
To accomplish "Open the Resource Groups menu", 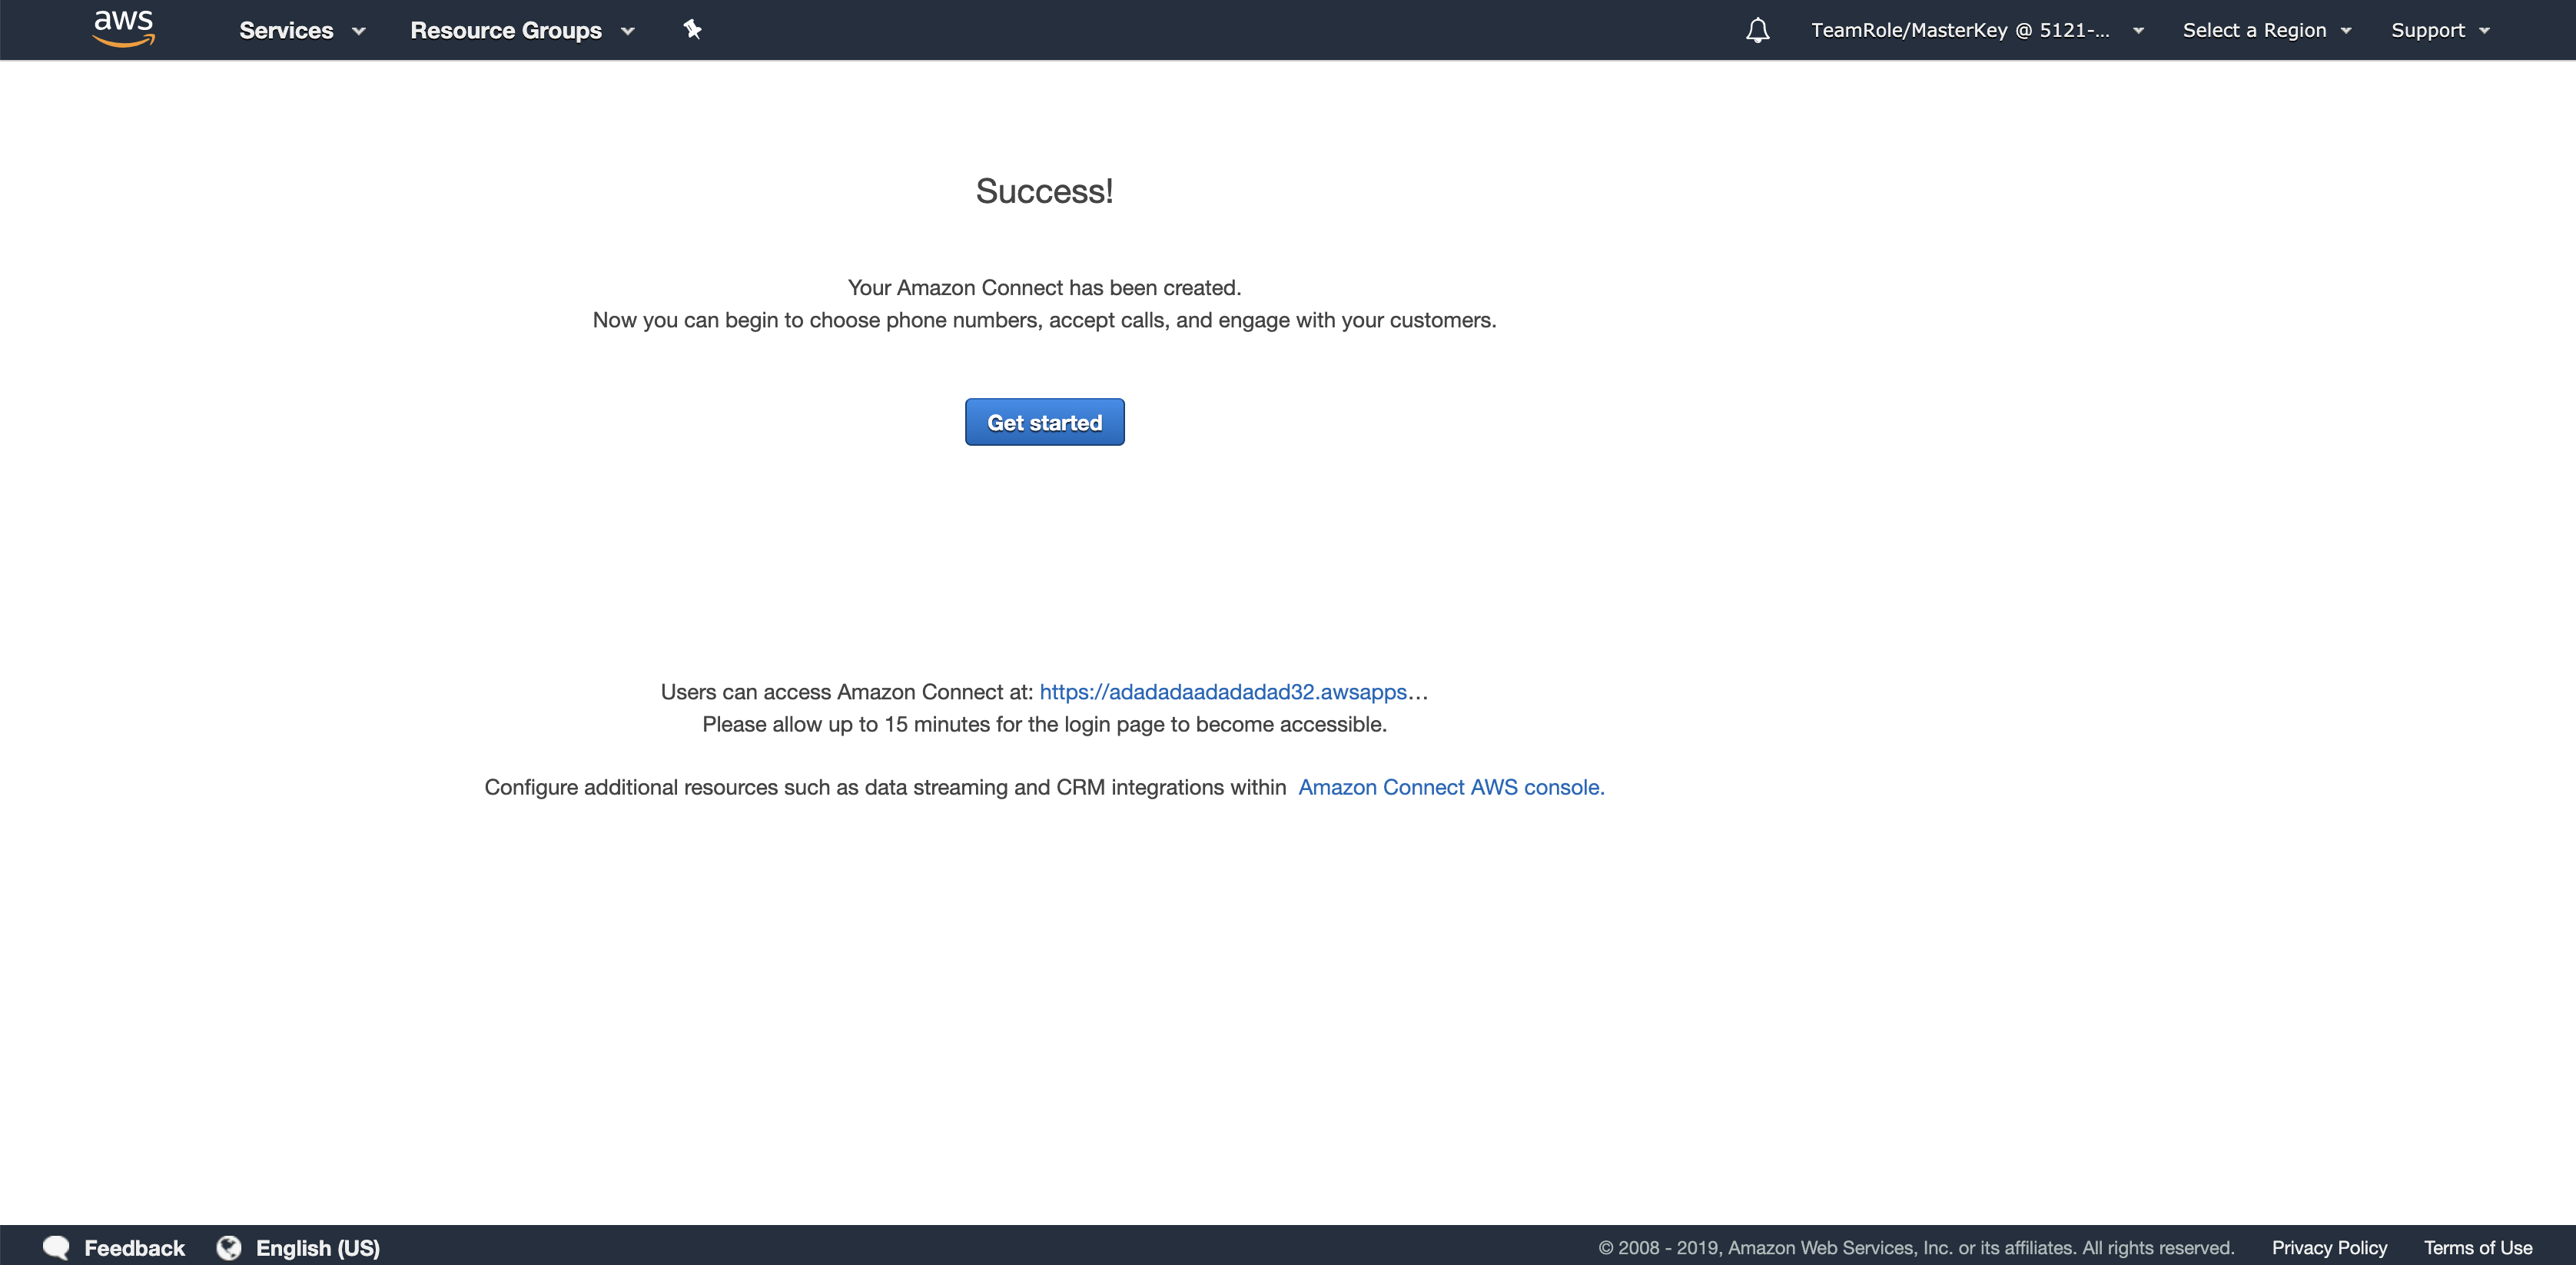I will tap(506, 30).
